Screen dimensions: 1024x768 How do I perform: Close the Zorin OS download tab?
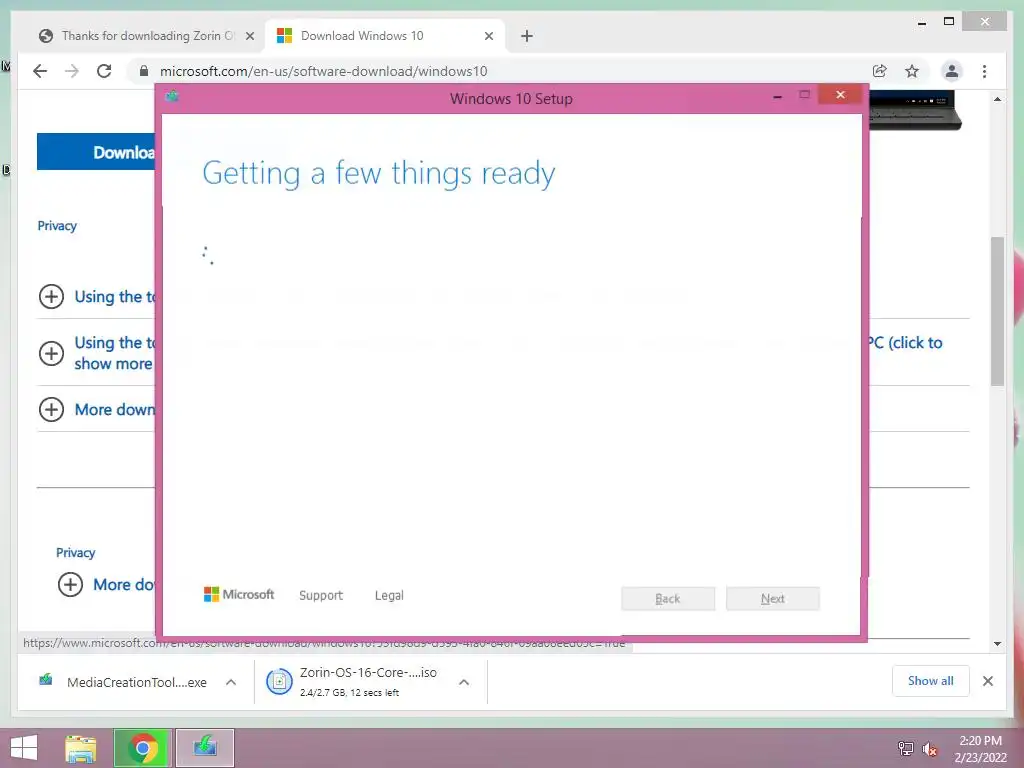click(249, 36)
